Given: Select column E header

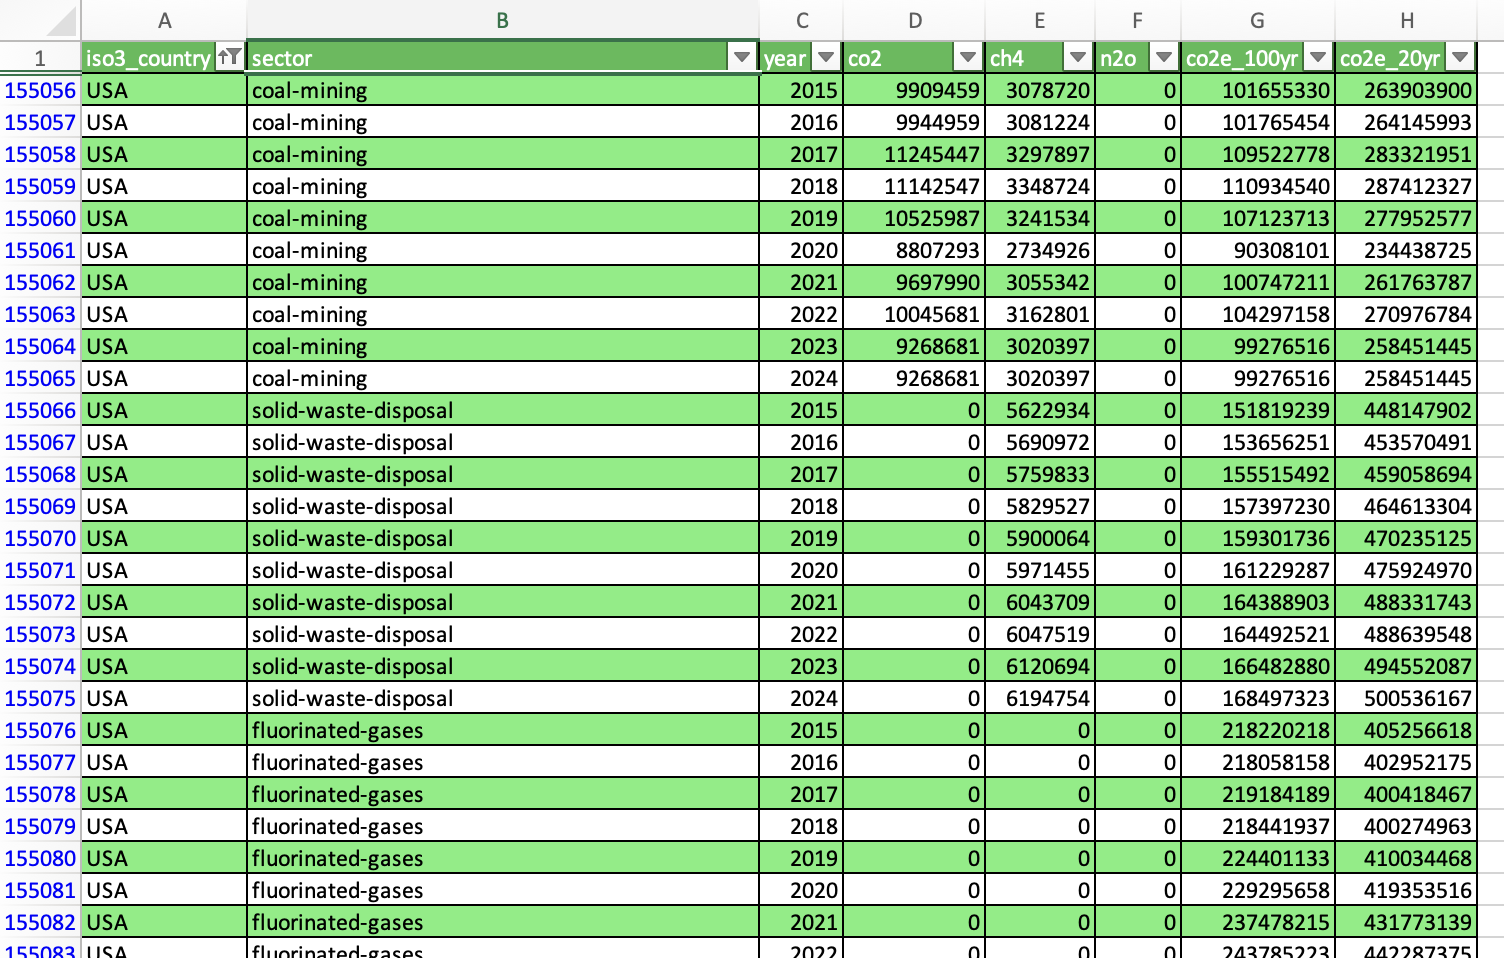Looking at the screenshot, I should [1040, 20].
